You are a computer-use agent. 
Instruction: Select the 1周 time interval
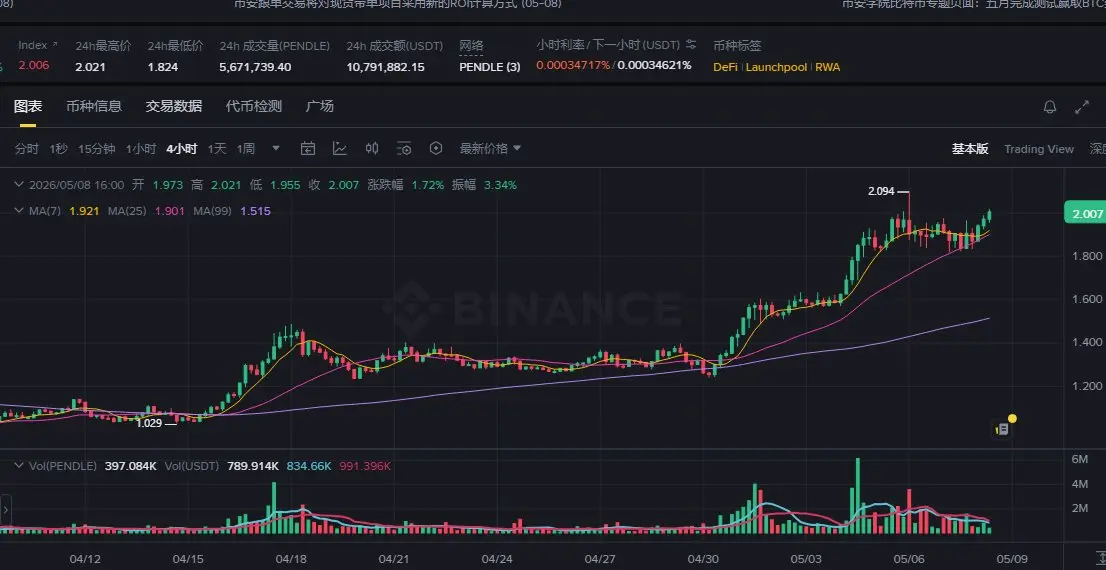[x=246, y=149]
